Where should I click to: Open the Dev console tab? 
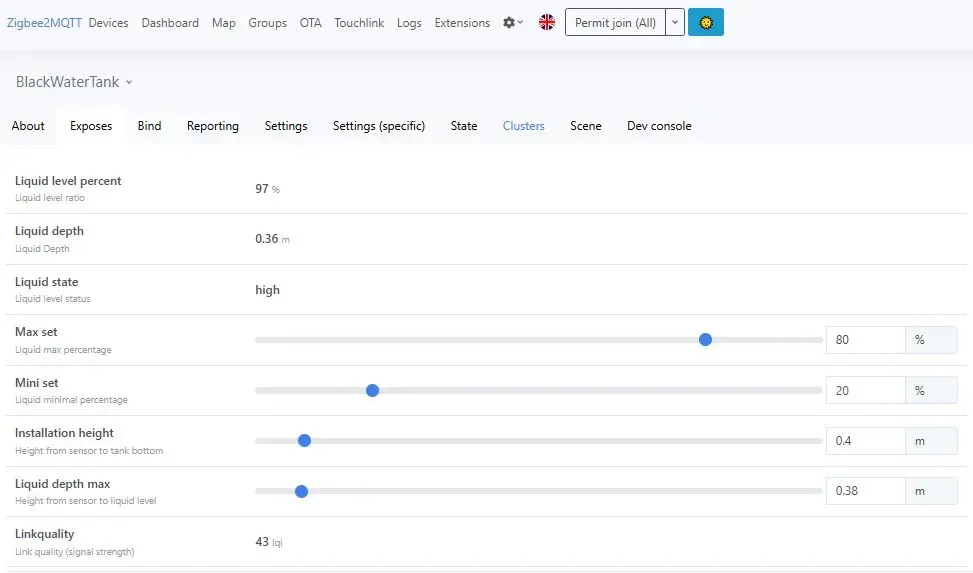[x=659, y=126]
